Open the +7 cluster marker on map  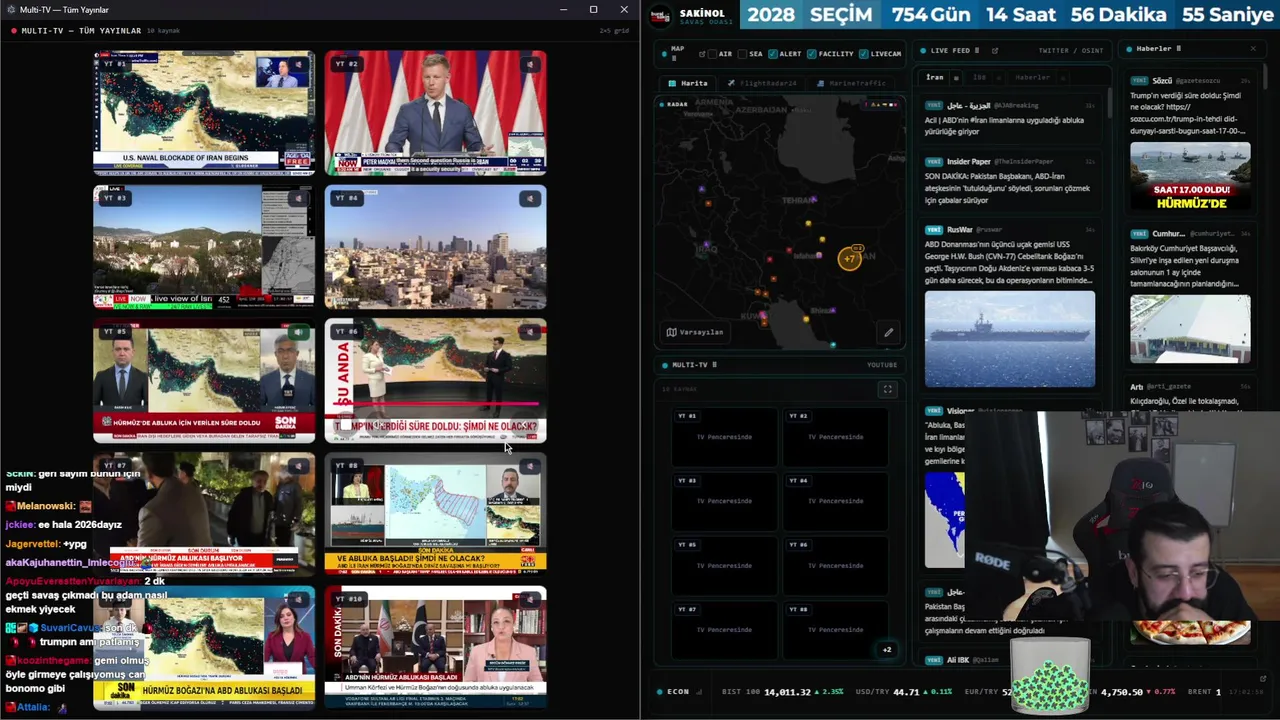(849, 259)
